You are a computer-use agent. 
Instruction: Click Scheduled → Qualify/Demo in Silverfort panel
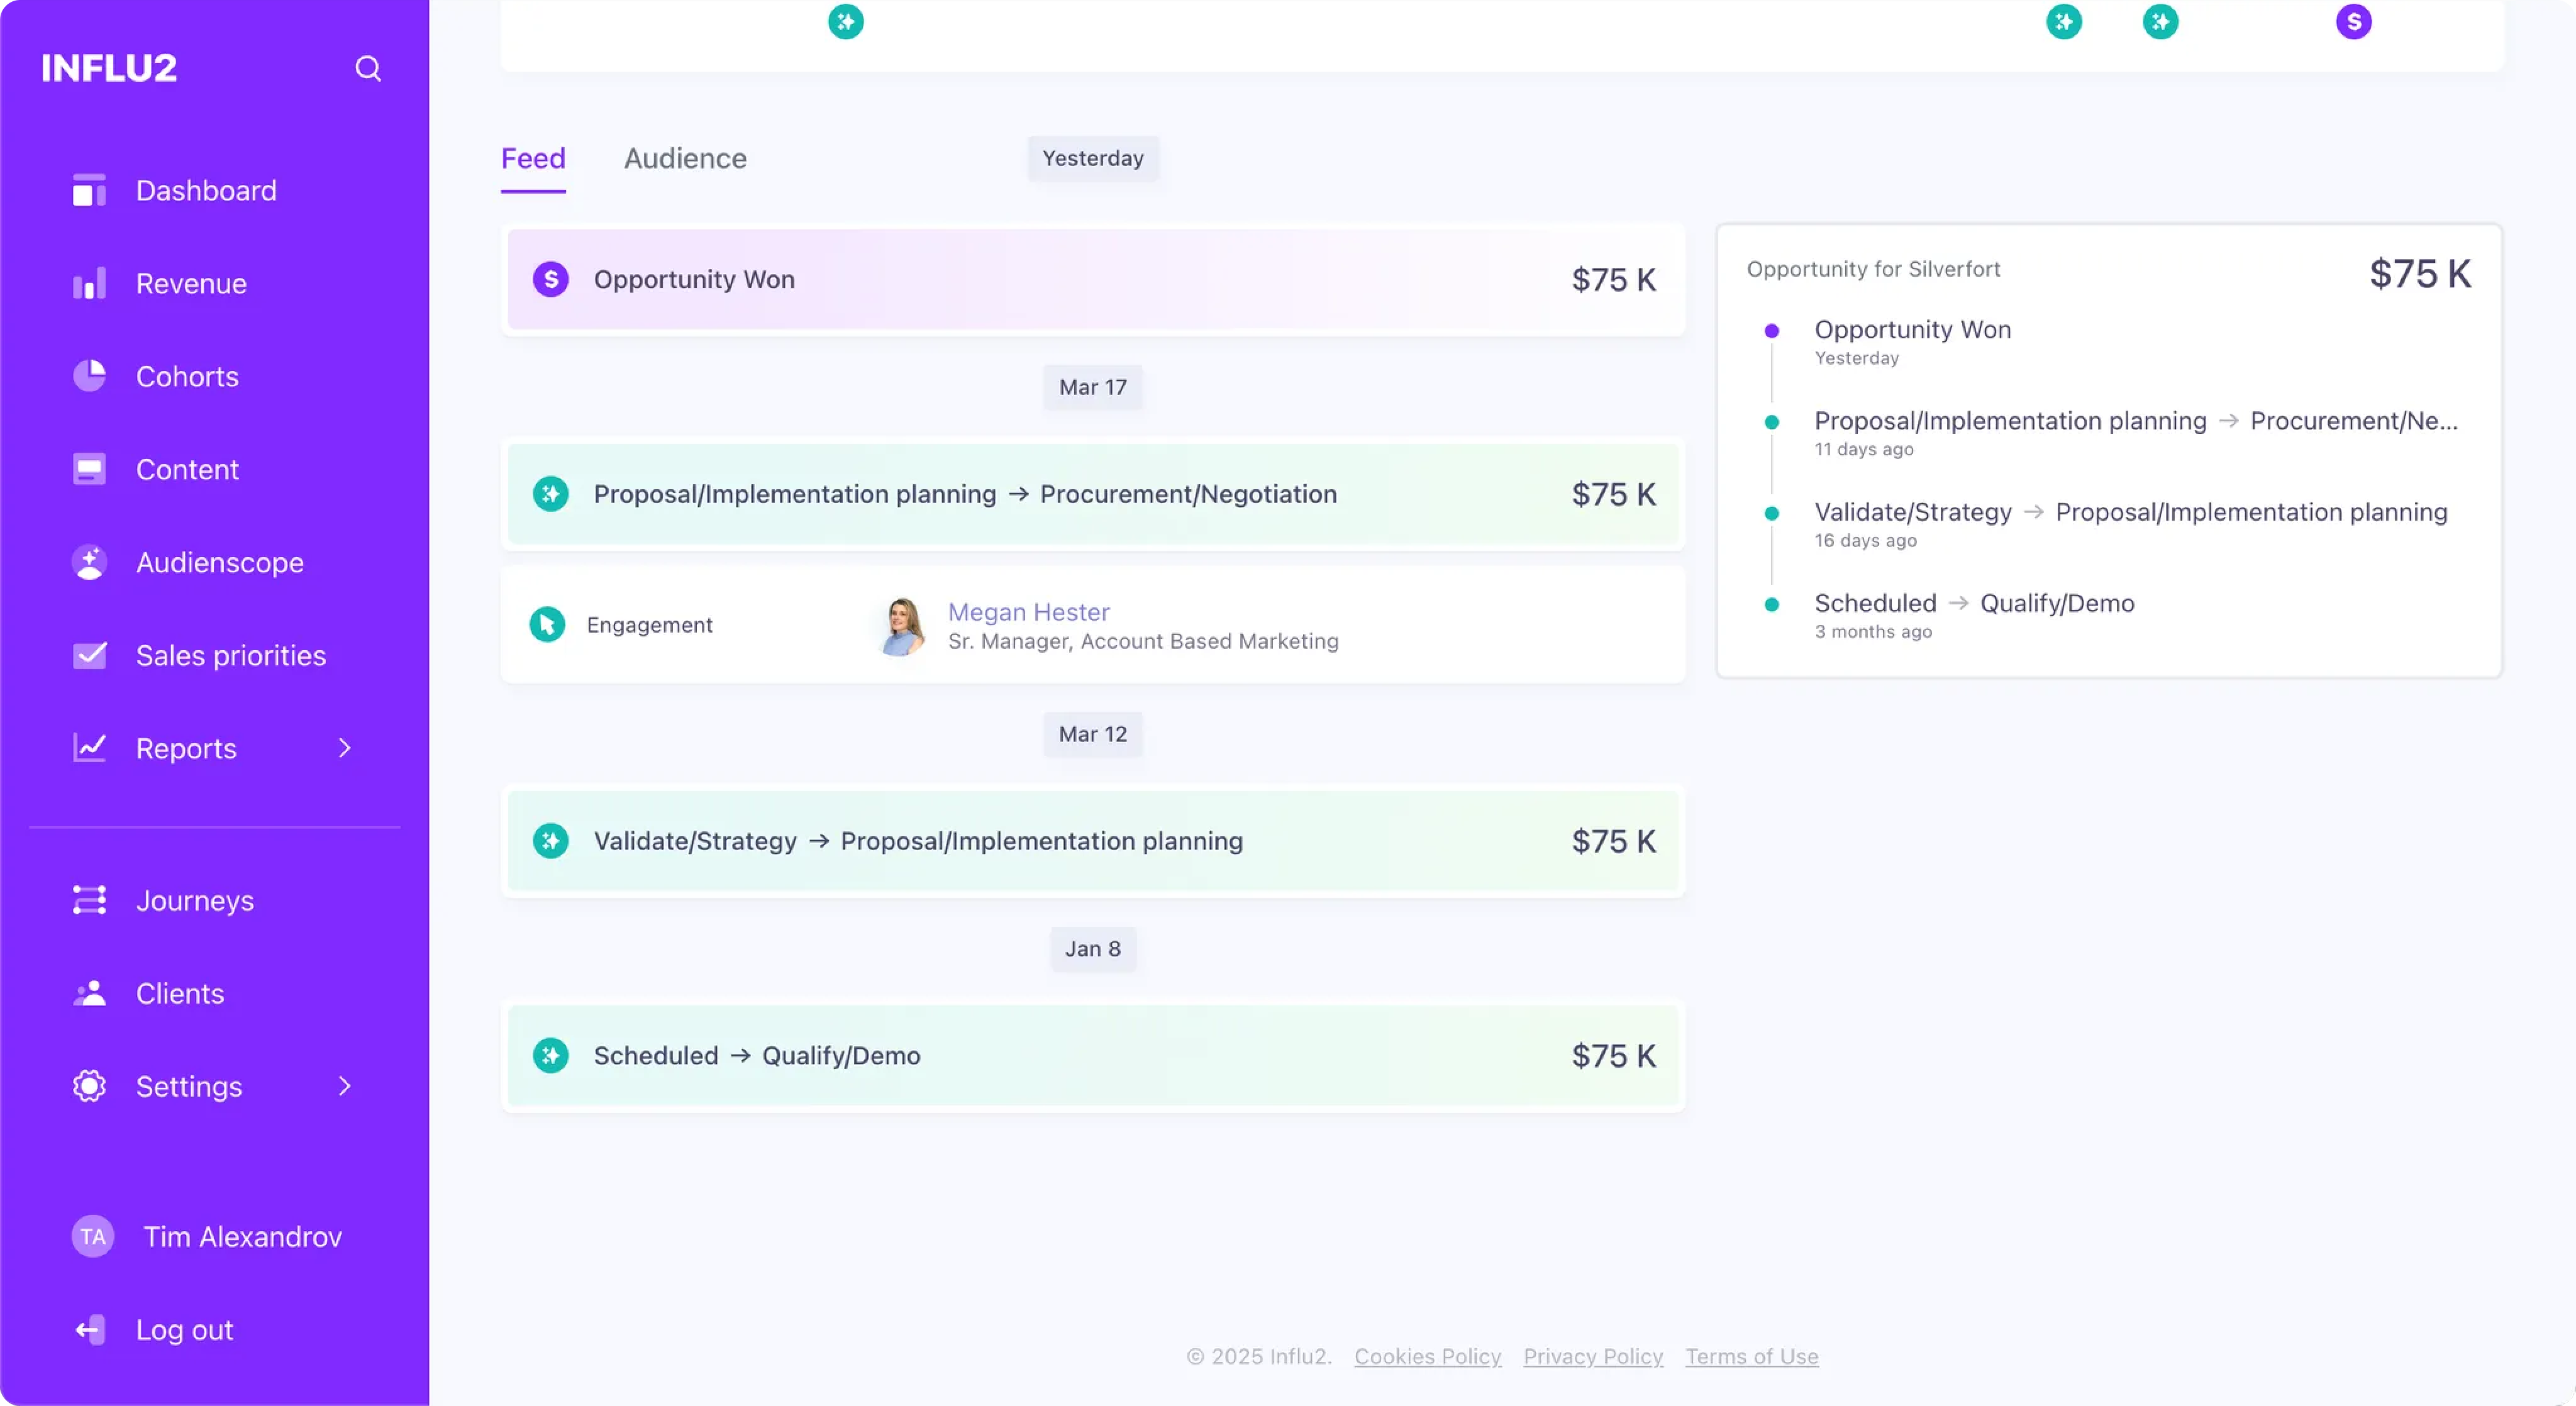pyautogui.click(x=1974, y=603)
